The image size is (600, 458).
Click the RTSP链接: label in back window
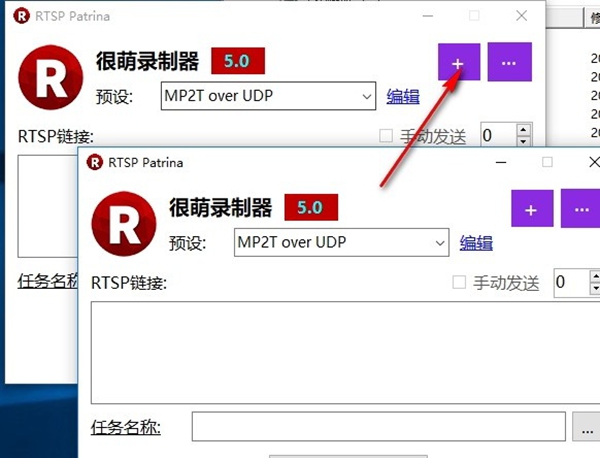(56, 136)
